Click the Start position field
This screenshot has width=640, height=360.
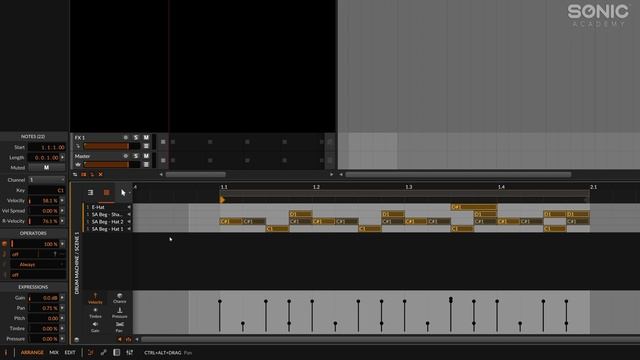coord(47,147)
